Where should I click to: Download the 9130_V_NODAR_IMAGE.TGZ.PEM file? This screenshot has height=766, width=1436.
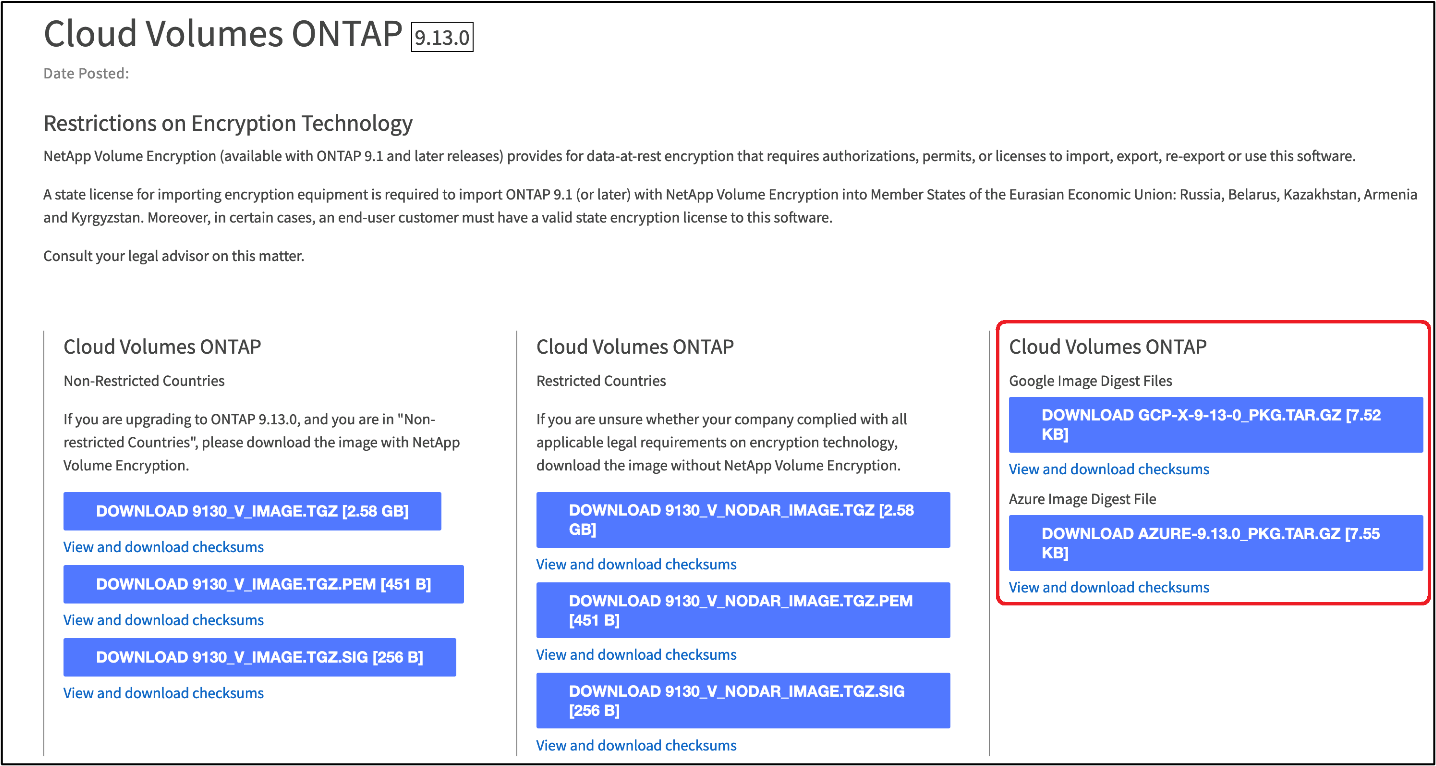tap(743, 610)
